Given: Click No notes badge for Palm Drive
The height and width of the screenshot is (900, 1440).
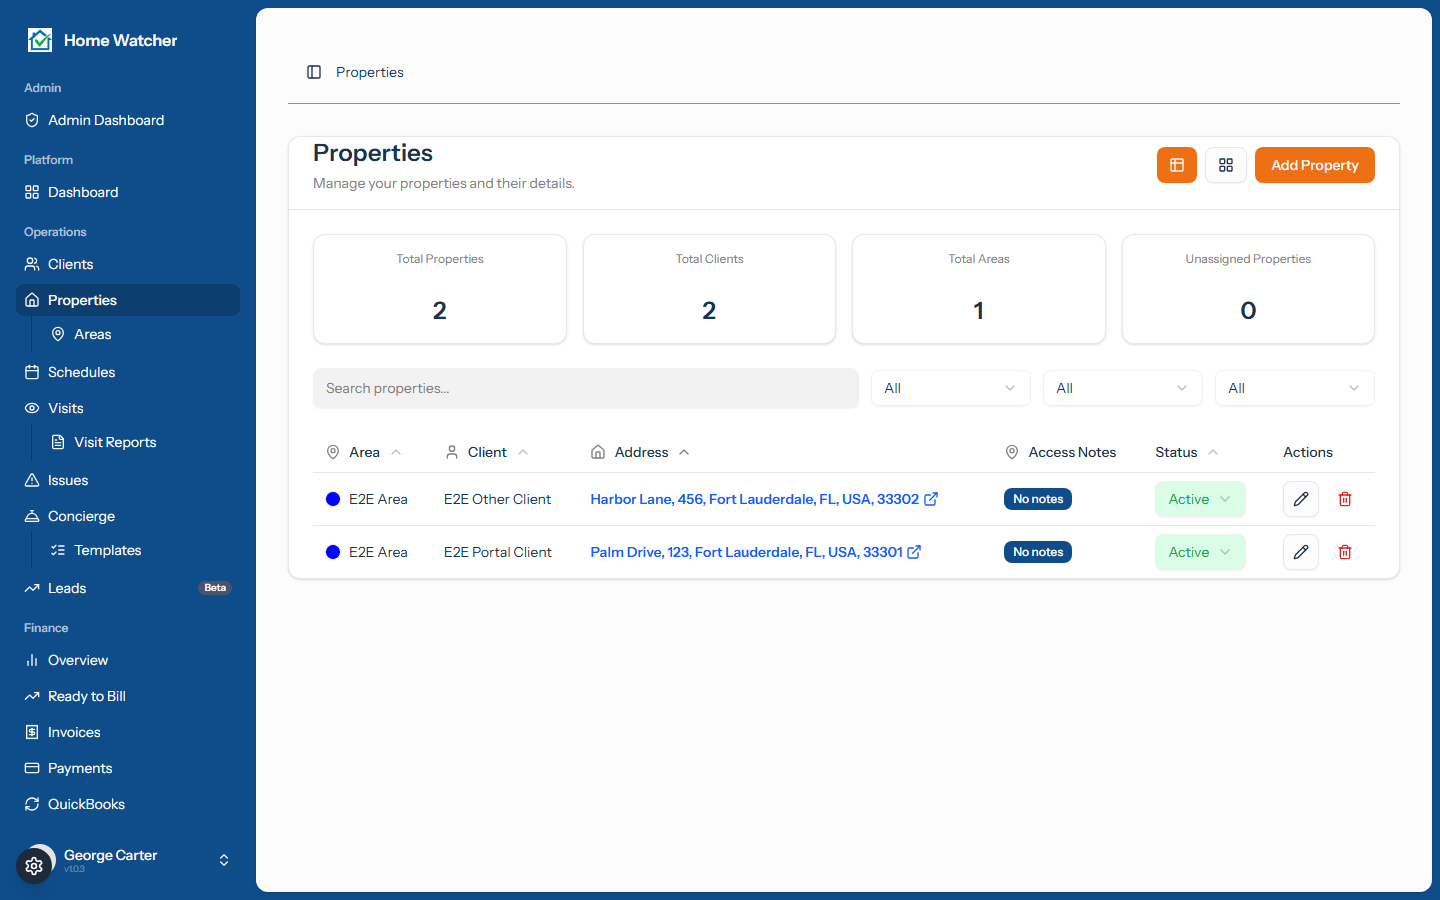Looking at the screenshot, I should coord(1038,552).
